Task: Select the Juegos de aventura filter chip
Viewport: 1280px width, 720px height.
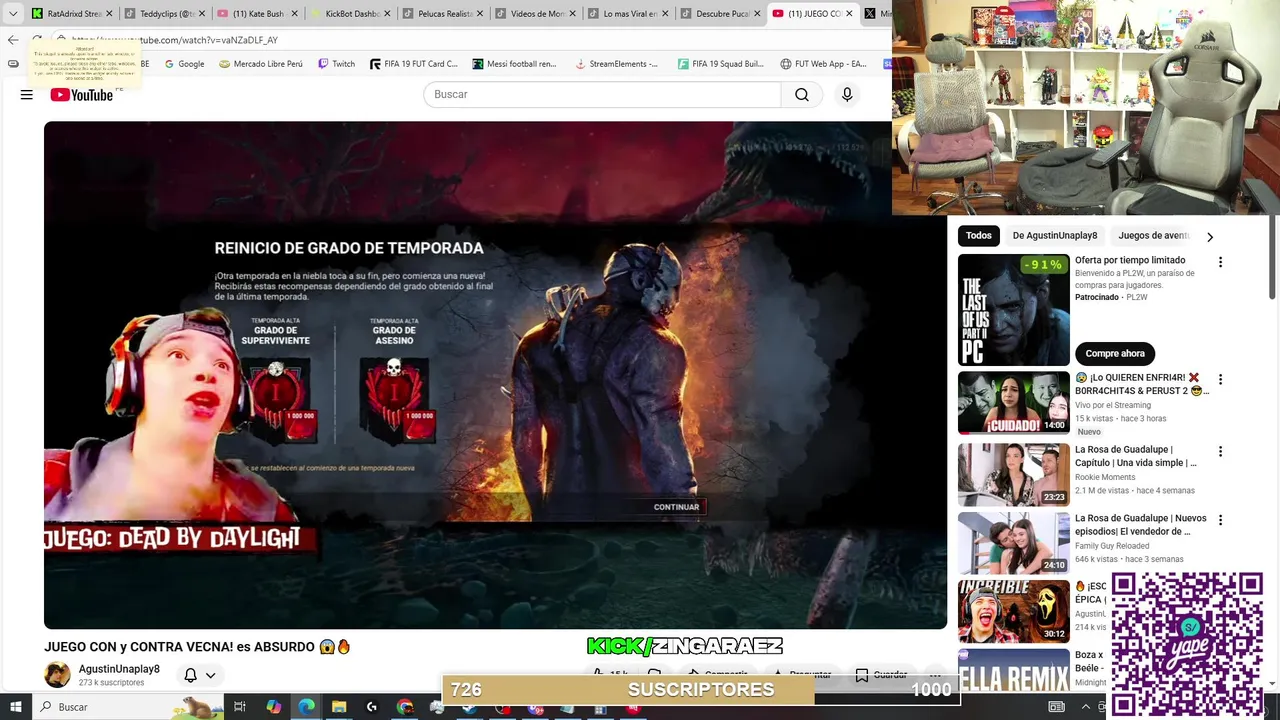Action: [1154, 236]
